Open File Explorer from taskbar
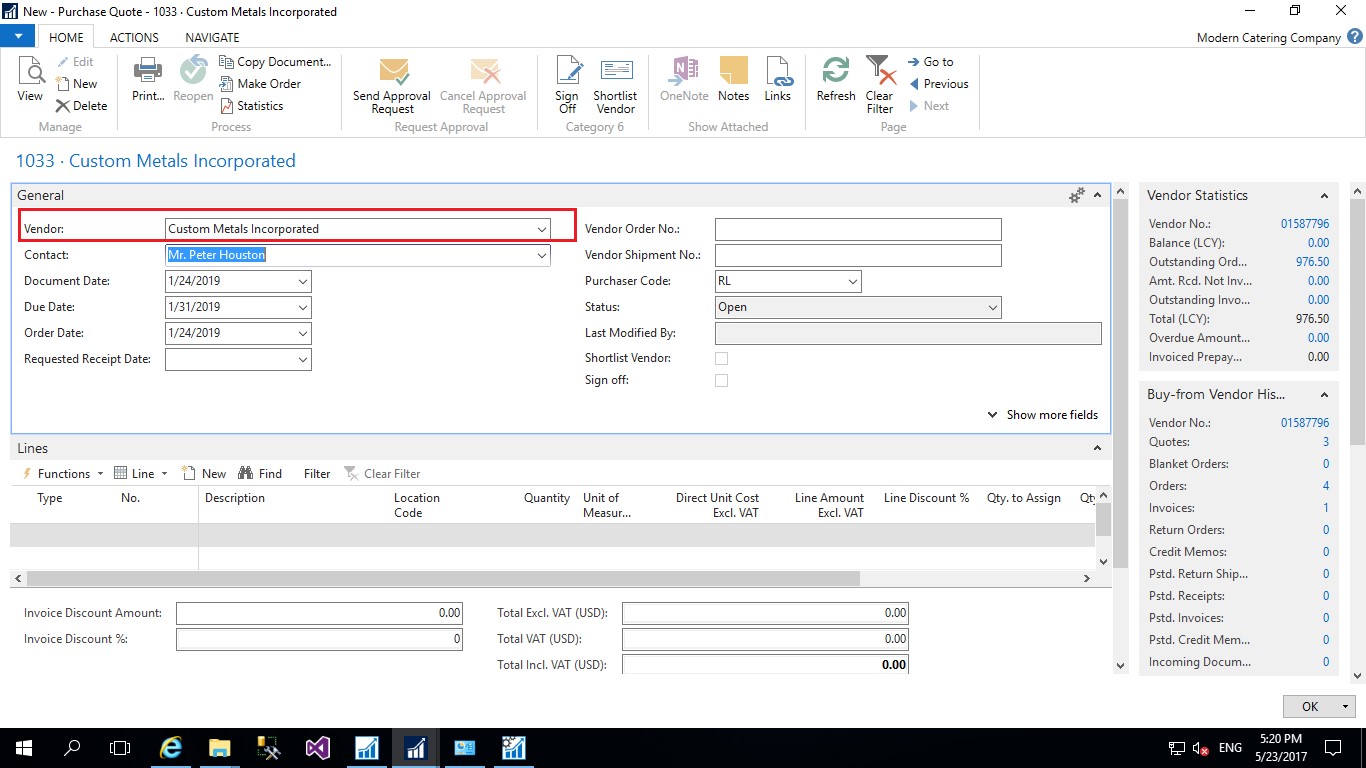This screenshot has height=768, width=1366. [x=220, y=747]
